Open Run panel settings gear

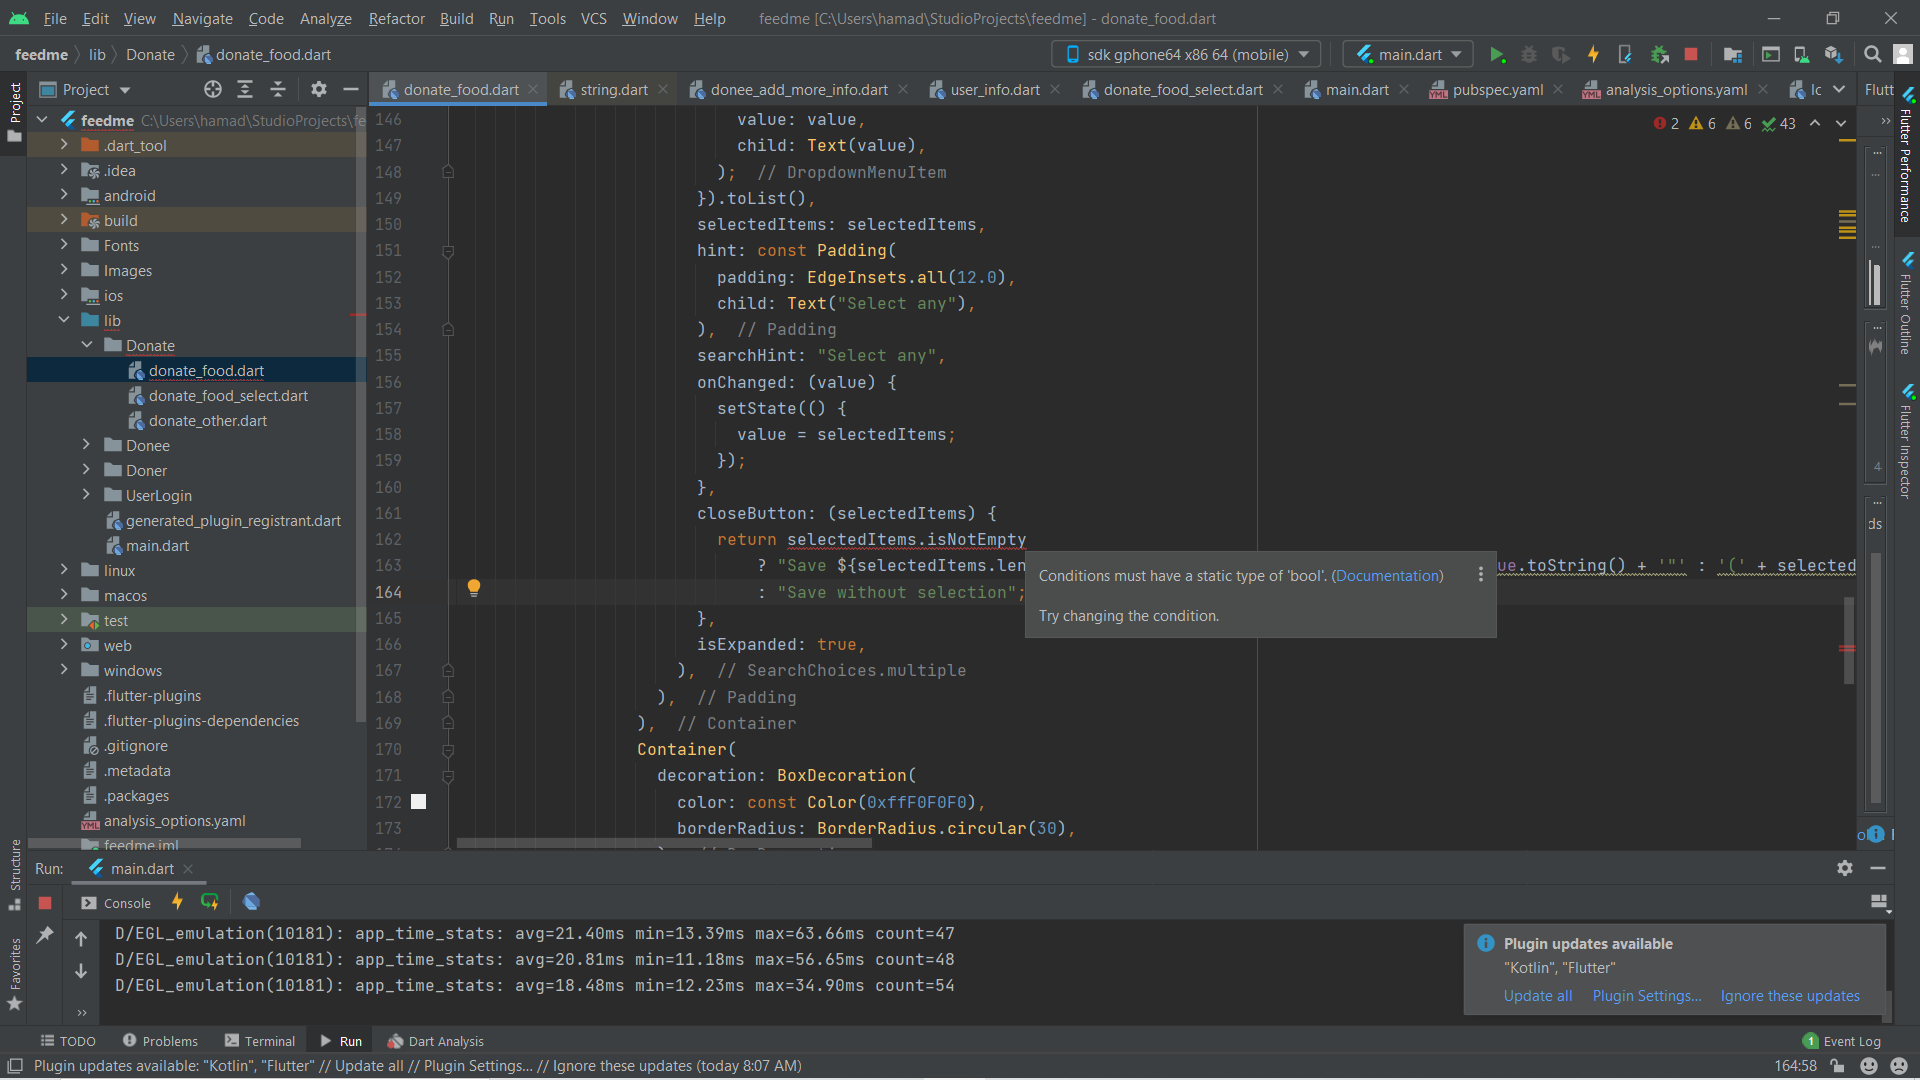point(1845,869)
